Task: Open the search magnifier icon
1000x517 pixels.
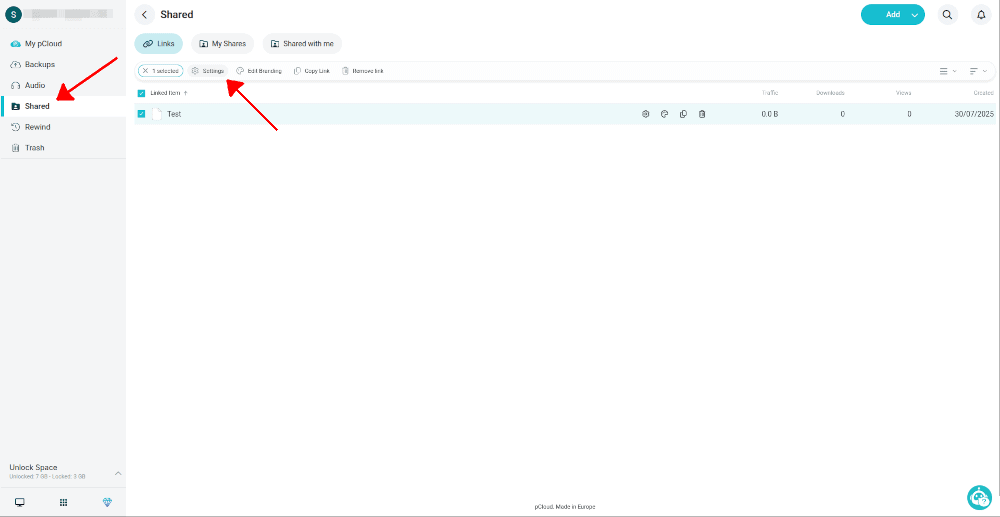Action: coord(948,15)
